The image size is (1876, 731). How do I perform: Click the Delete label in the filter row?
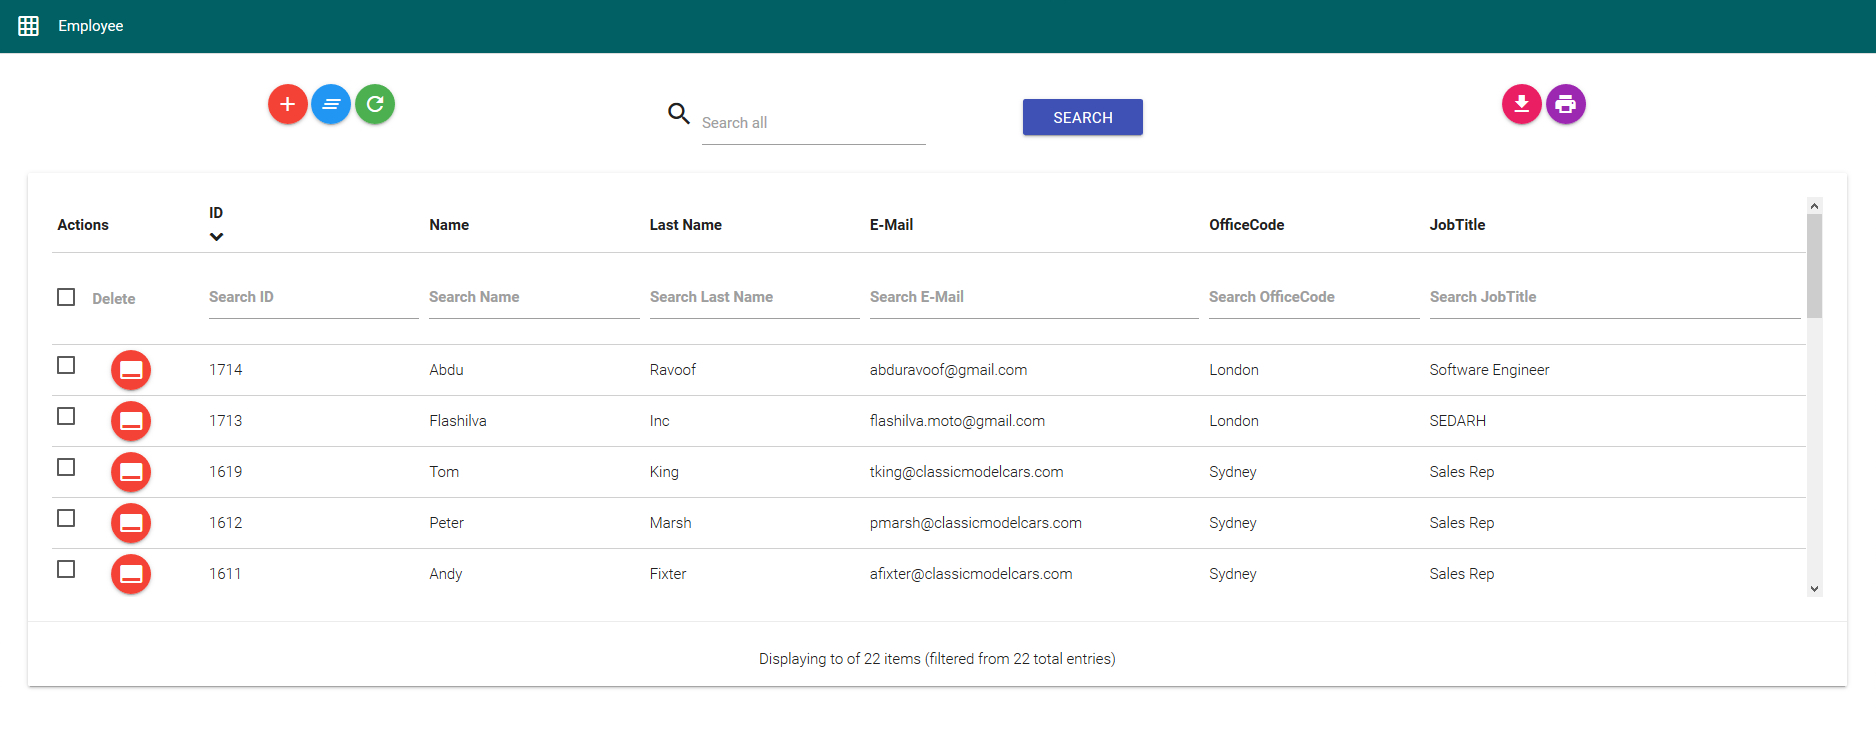[x=114, y=299]
